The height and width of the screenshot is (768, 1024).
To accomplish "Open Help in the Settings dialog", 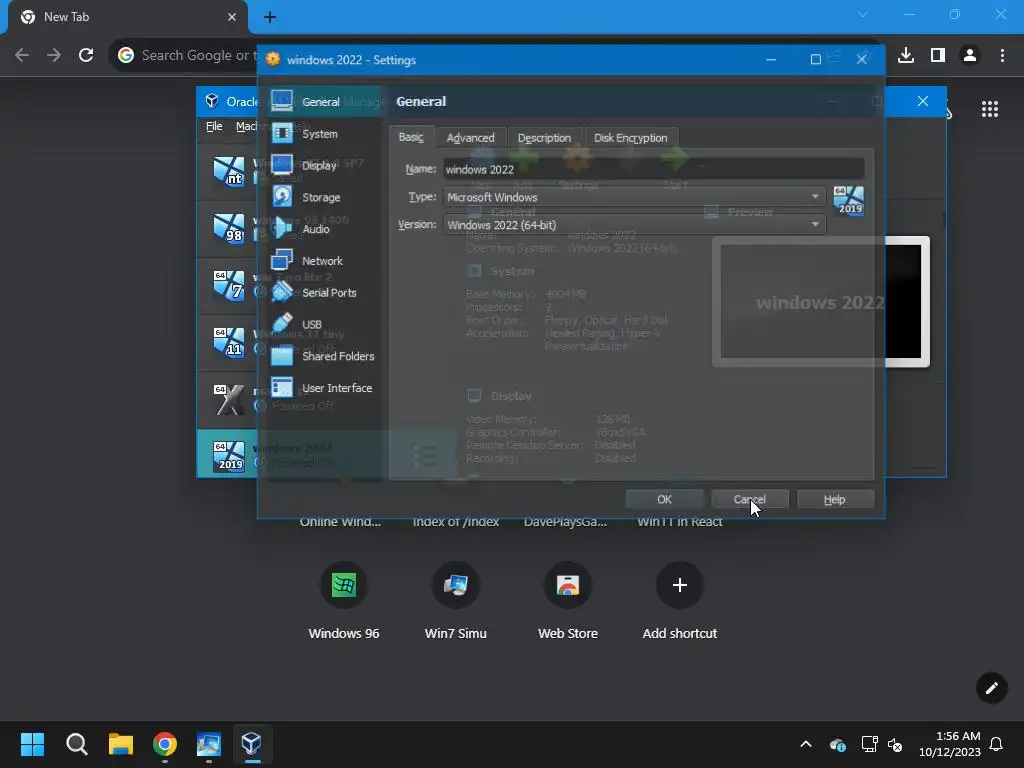I will click(x=835, y=499).
